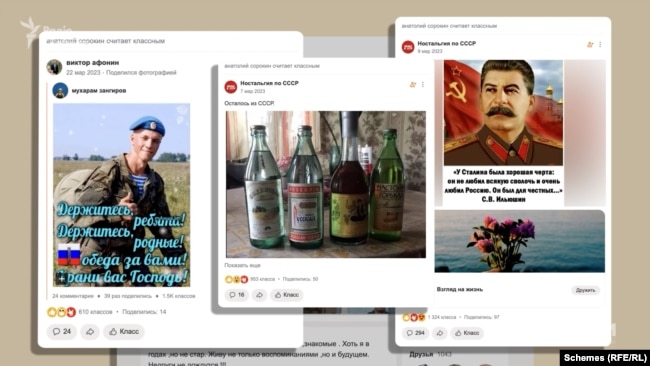Open the flowers by sea image
This screenshot has height=366, width=650.
pyautogui.click(x=519, y=241)
